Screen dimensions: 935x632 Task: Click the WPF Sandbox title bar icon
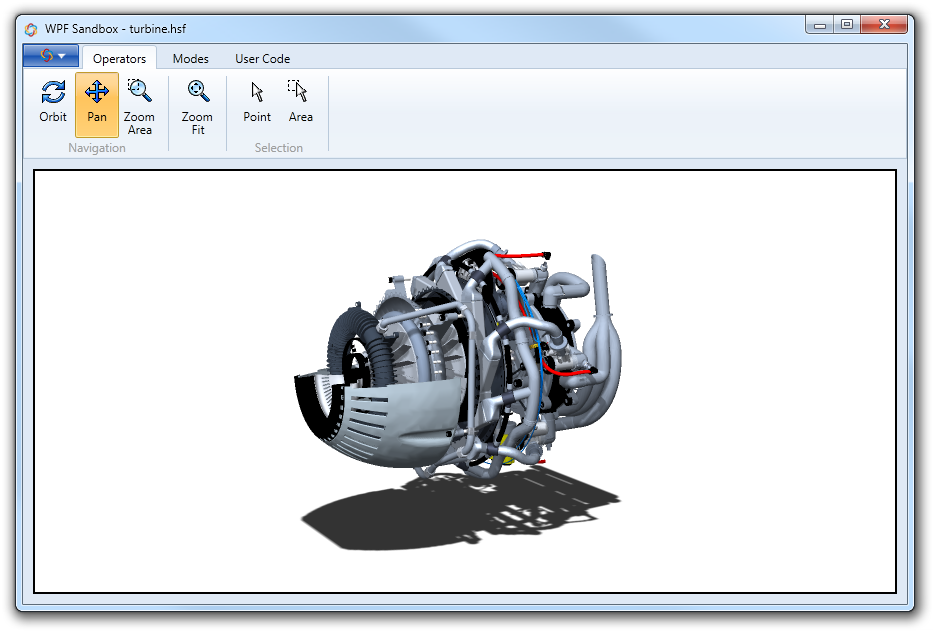tap(31, 29)
